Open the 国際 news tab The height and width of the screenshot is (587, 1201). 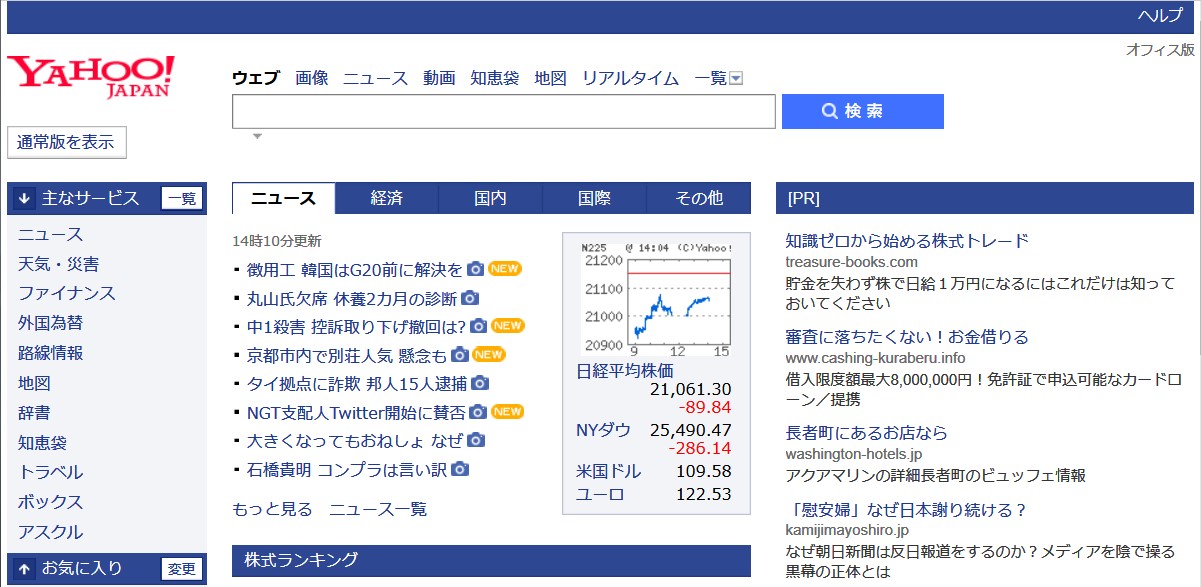point(592,197)
